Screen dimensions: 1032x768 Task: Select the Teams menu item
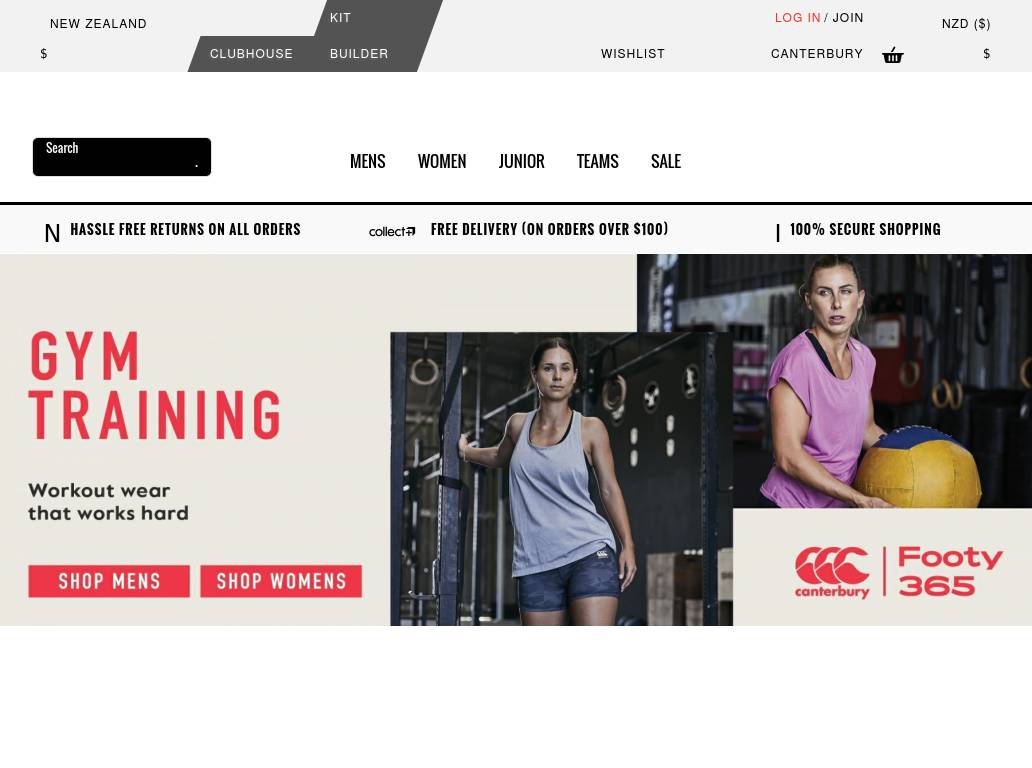(x=598, y=161)
